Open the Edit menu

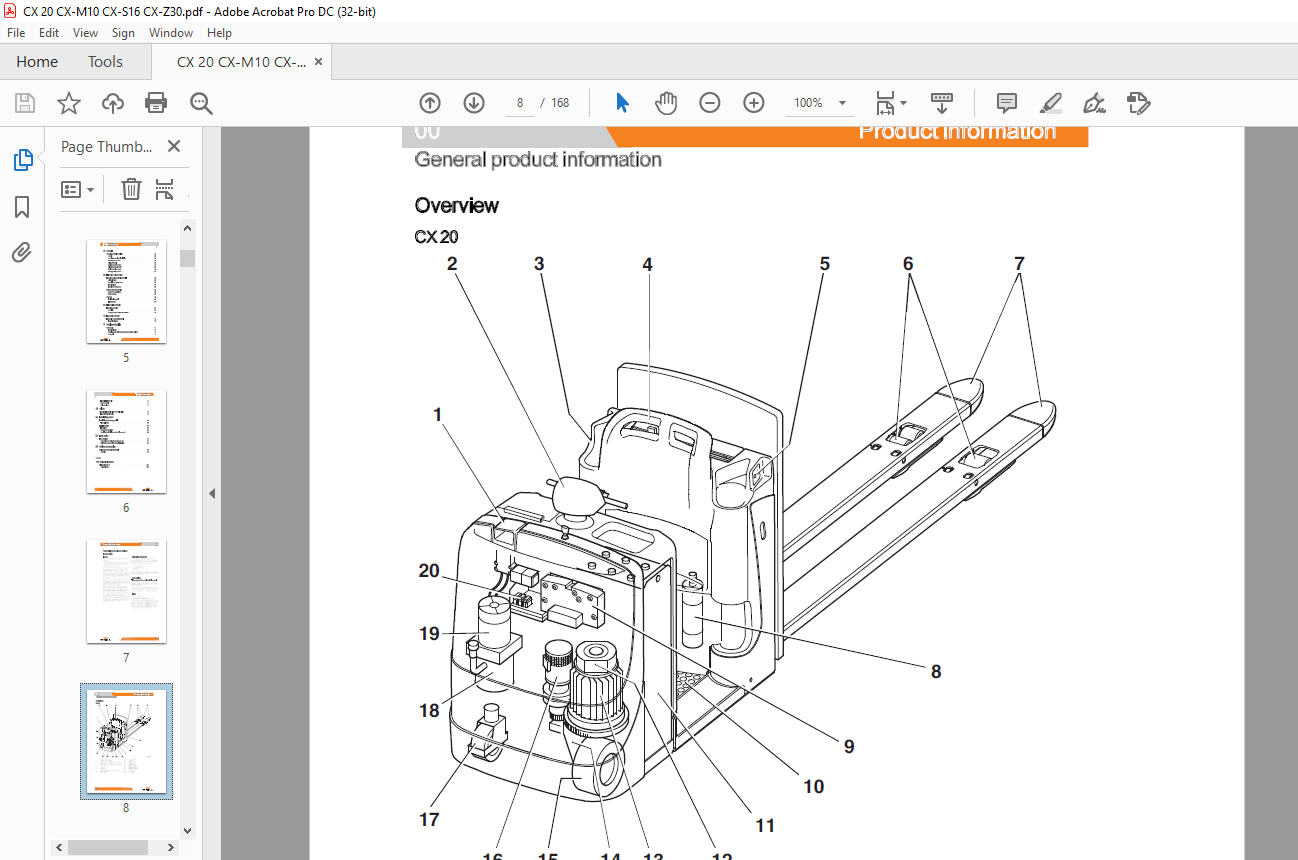(x=49, y=33)
